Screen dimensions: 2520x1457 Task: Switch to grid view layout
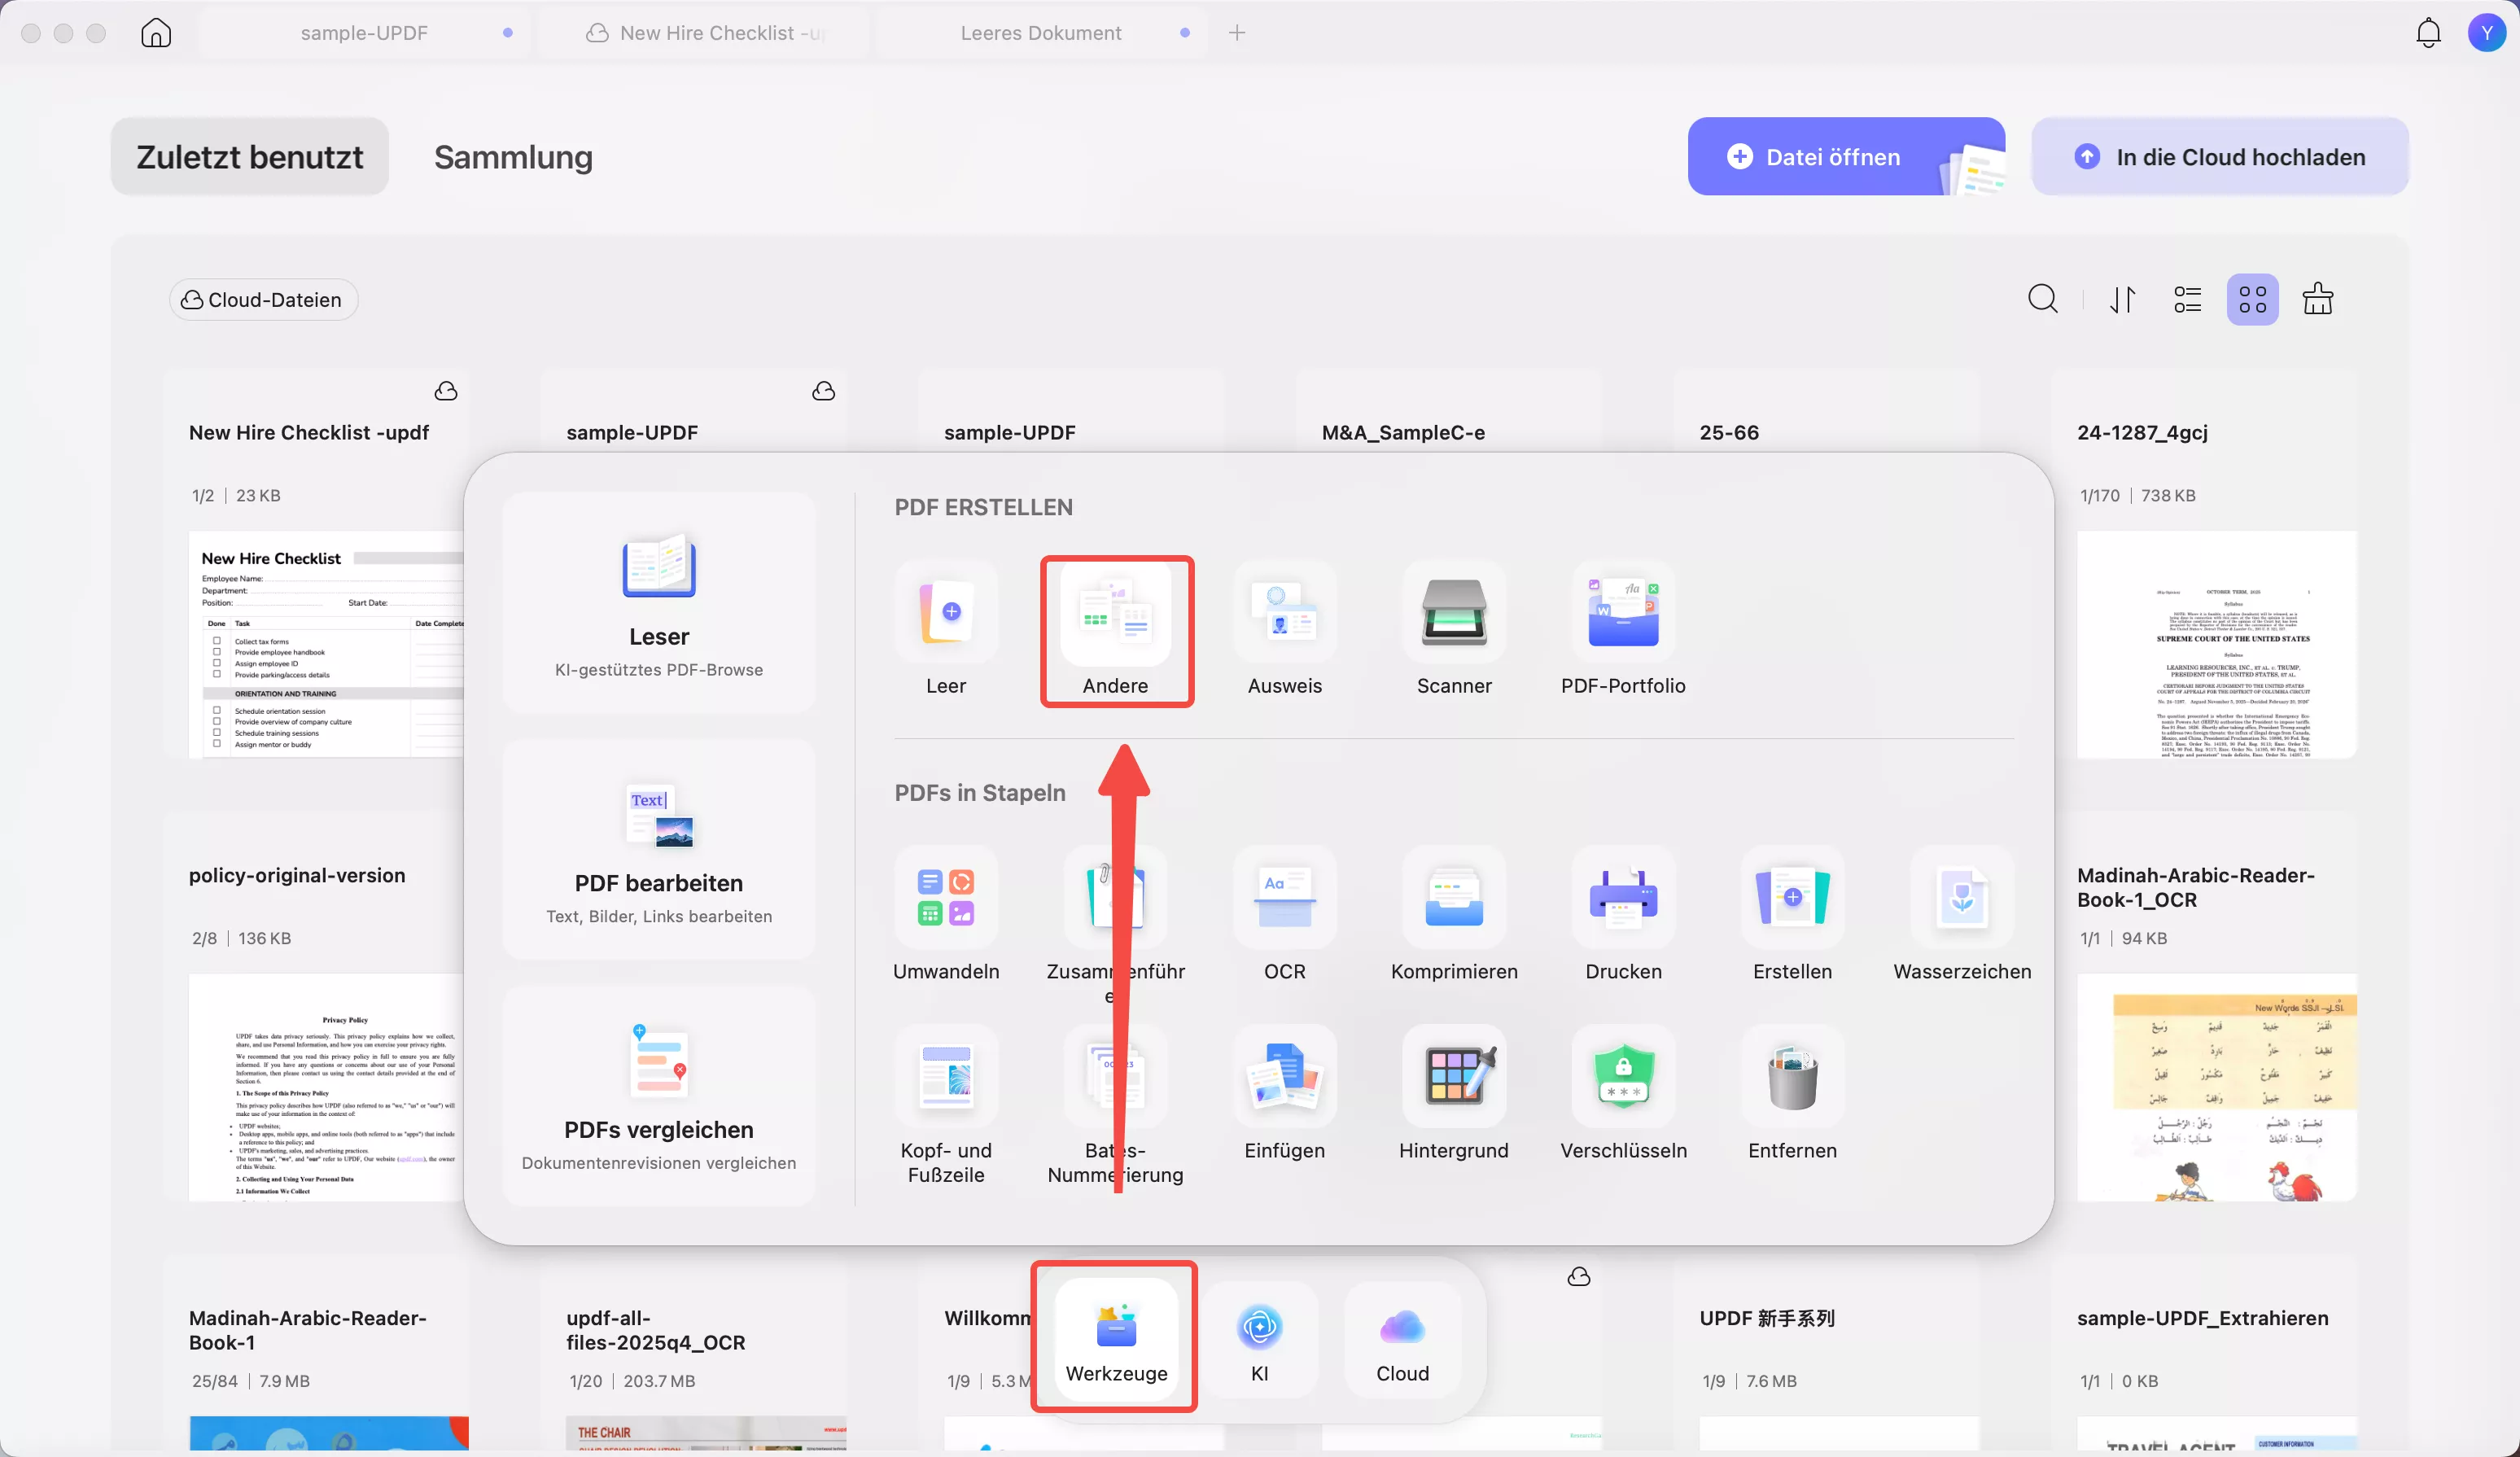point(2252,299)
